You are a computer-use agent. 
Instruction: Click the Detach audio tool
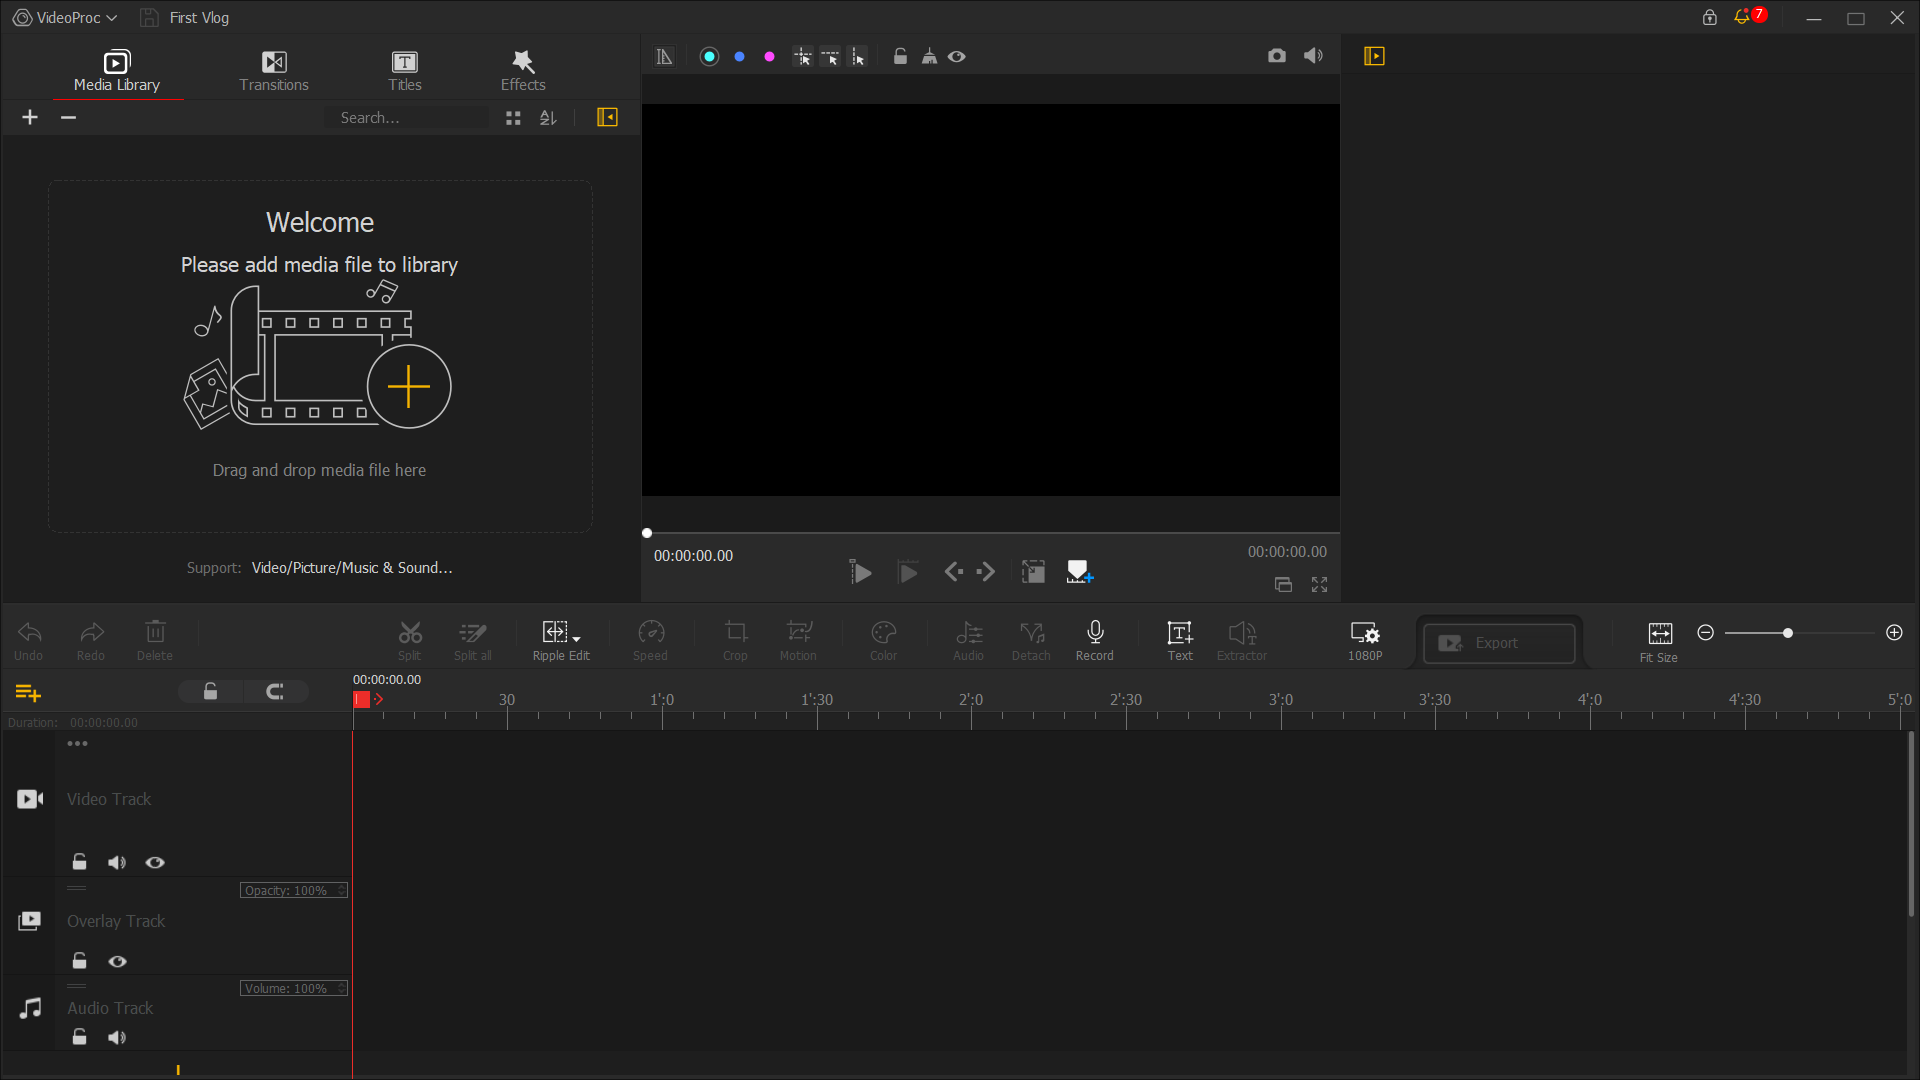(1032, 641)
